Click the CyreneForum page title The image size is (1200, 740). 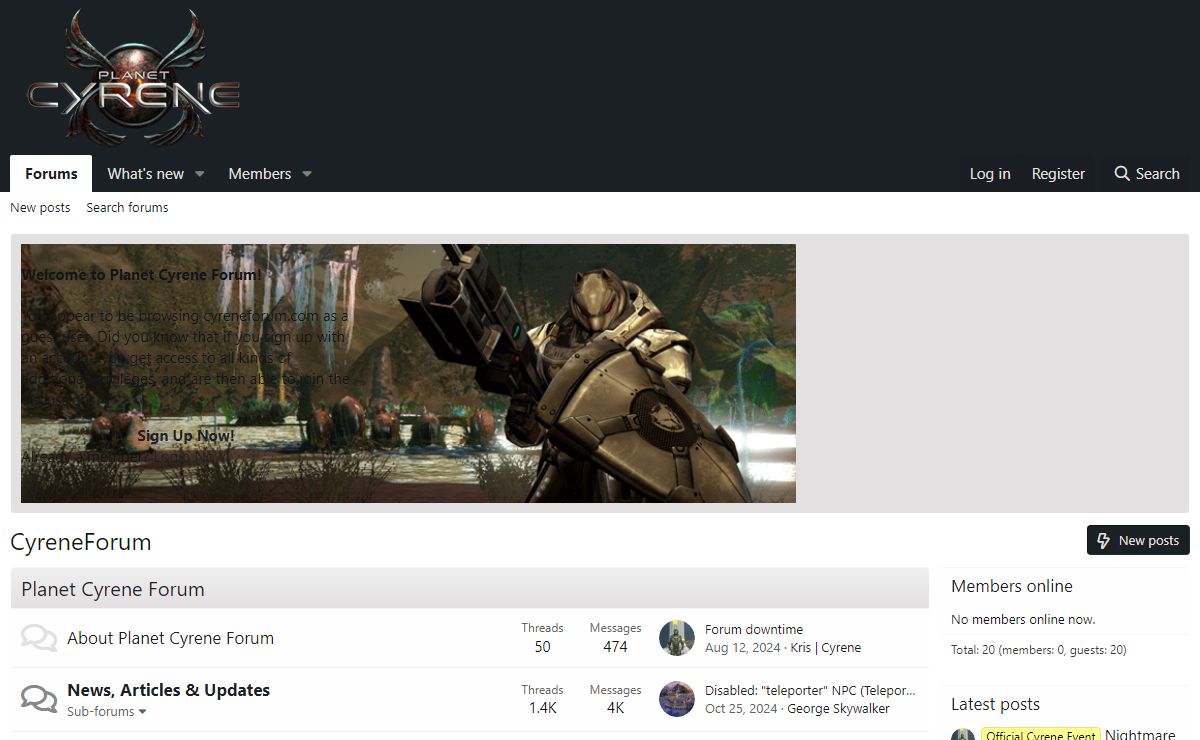coord(81,542)
